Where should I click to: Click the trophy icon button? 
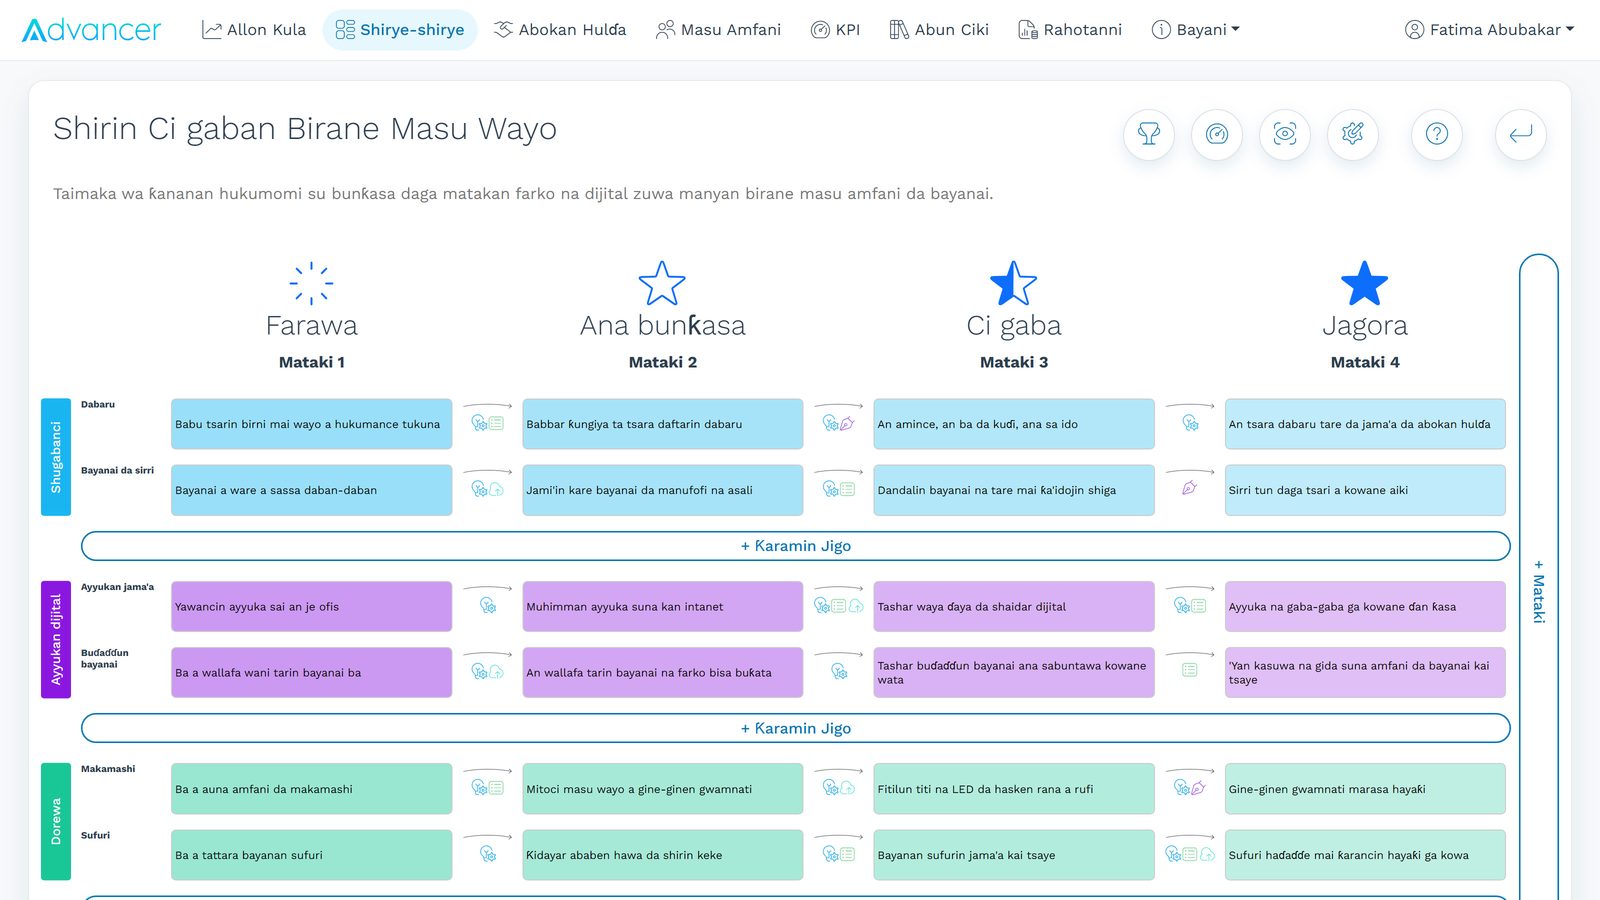[1149, 134]
